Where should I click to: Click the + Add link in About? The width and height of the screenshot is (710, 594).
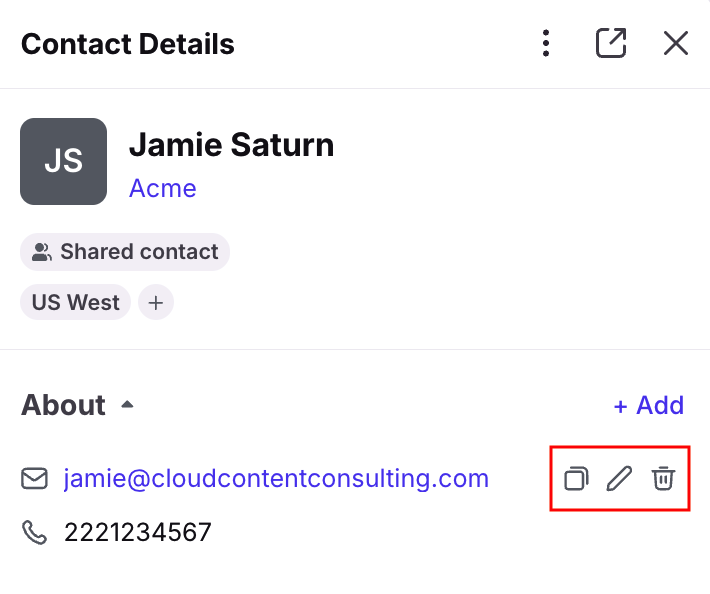coord(648,405)
